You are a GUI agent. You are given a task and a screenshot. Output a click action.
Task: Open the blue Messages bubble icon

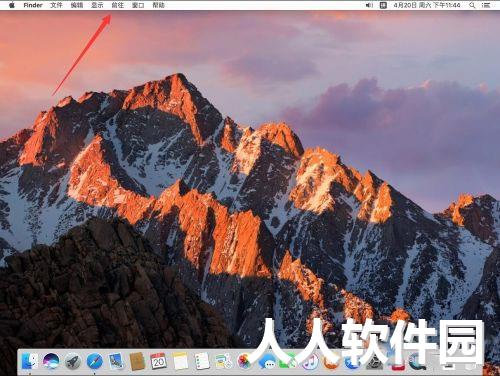(267, 362)
